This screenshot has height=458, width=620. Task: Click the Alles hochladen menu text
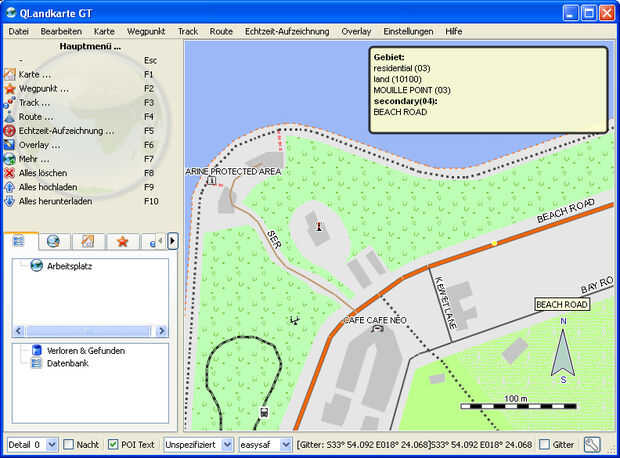click(48, 187)
